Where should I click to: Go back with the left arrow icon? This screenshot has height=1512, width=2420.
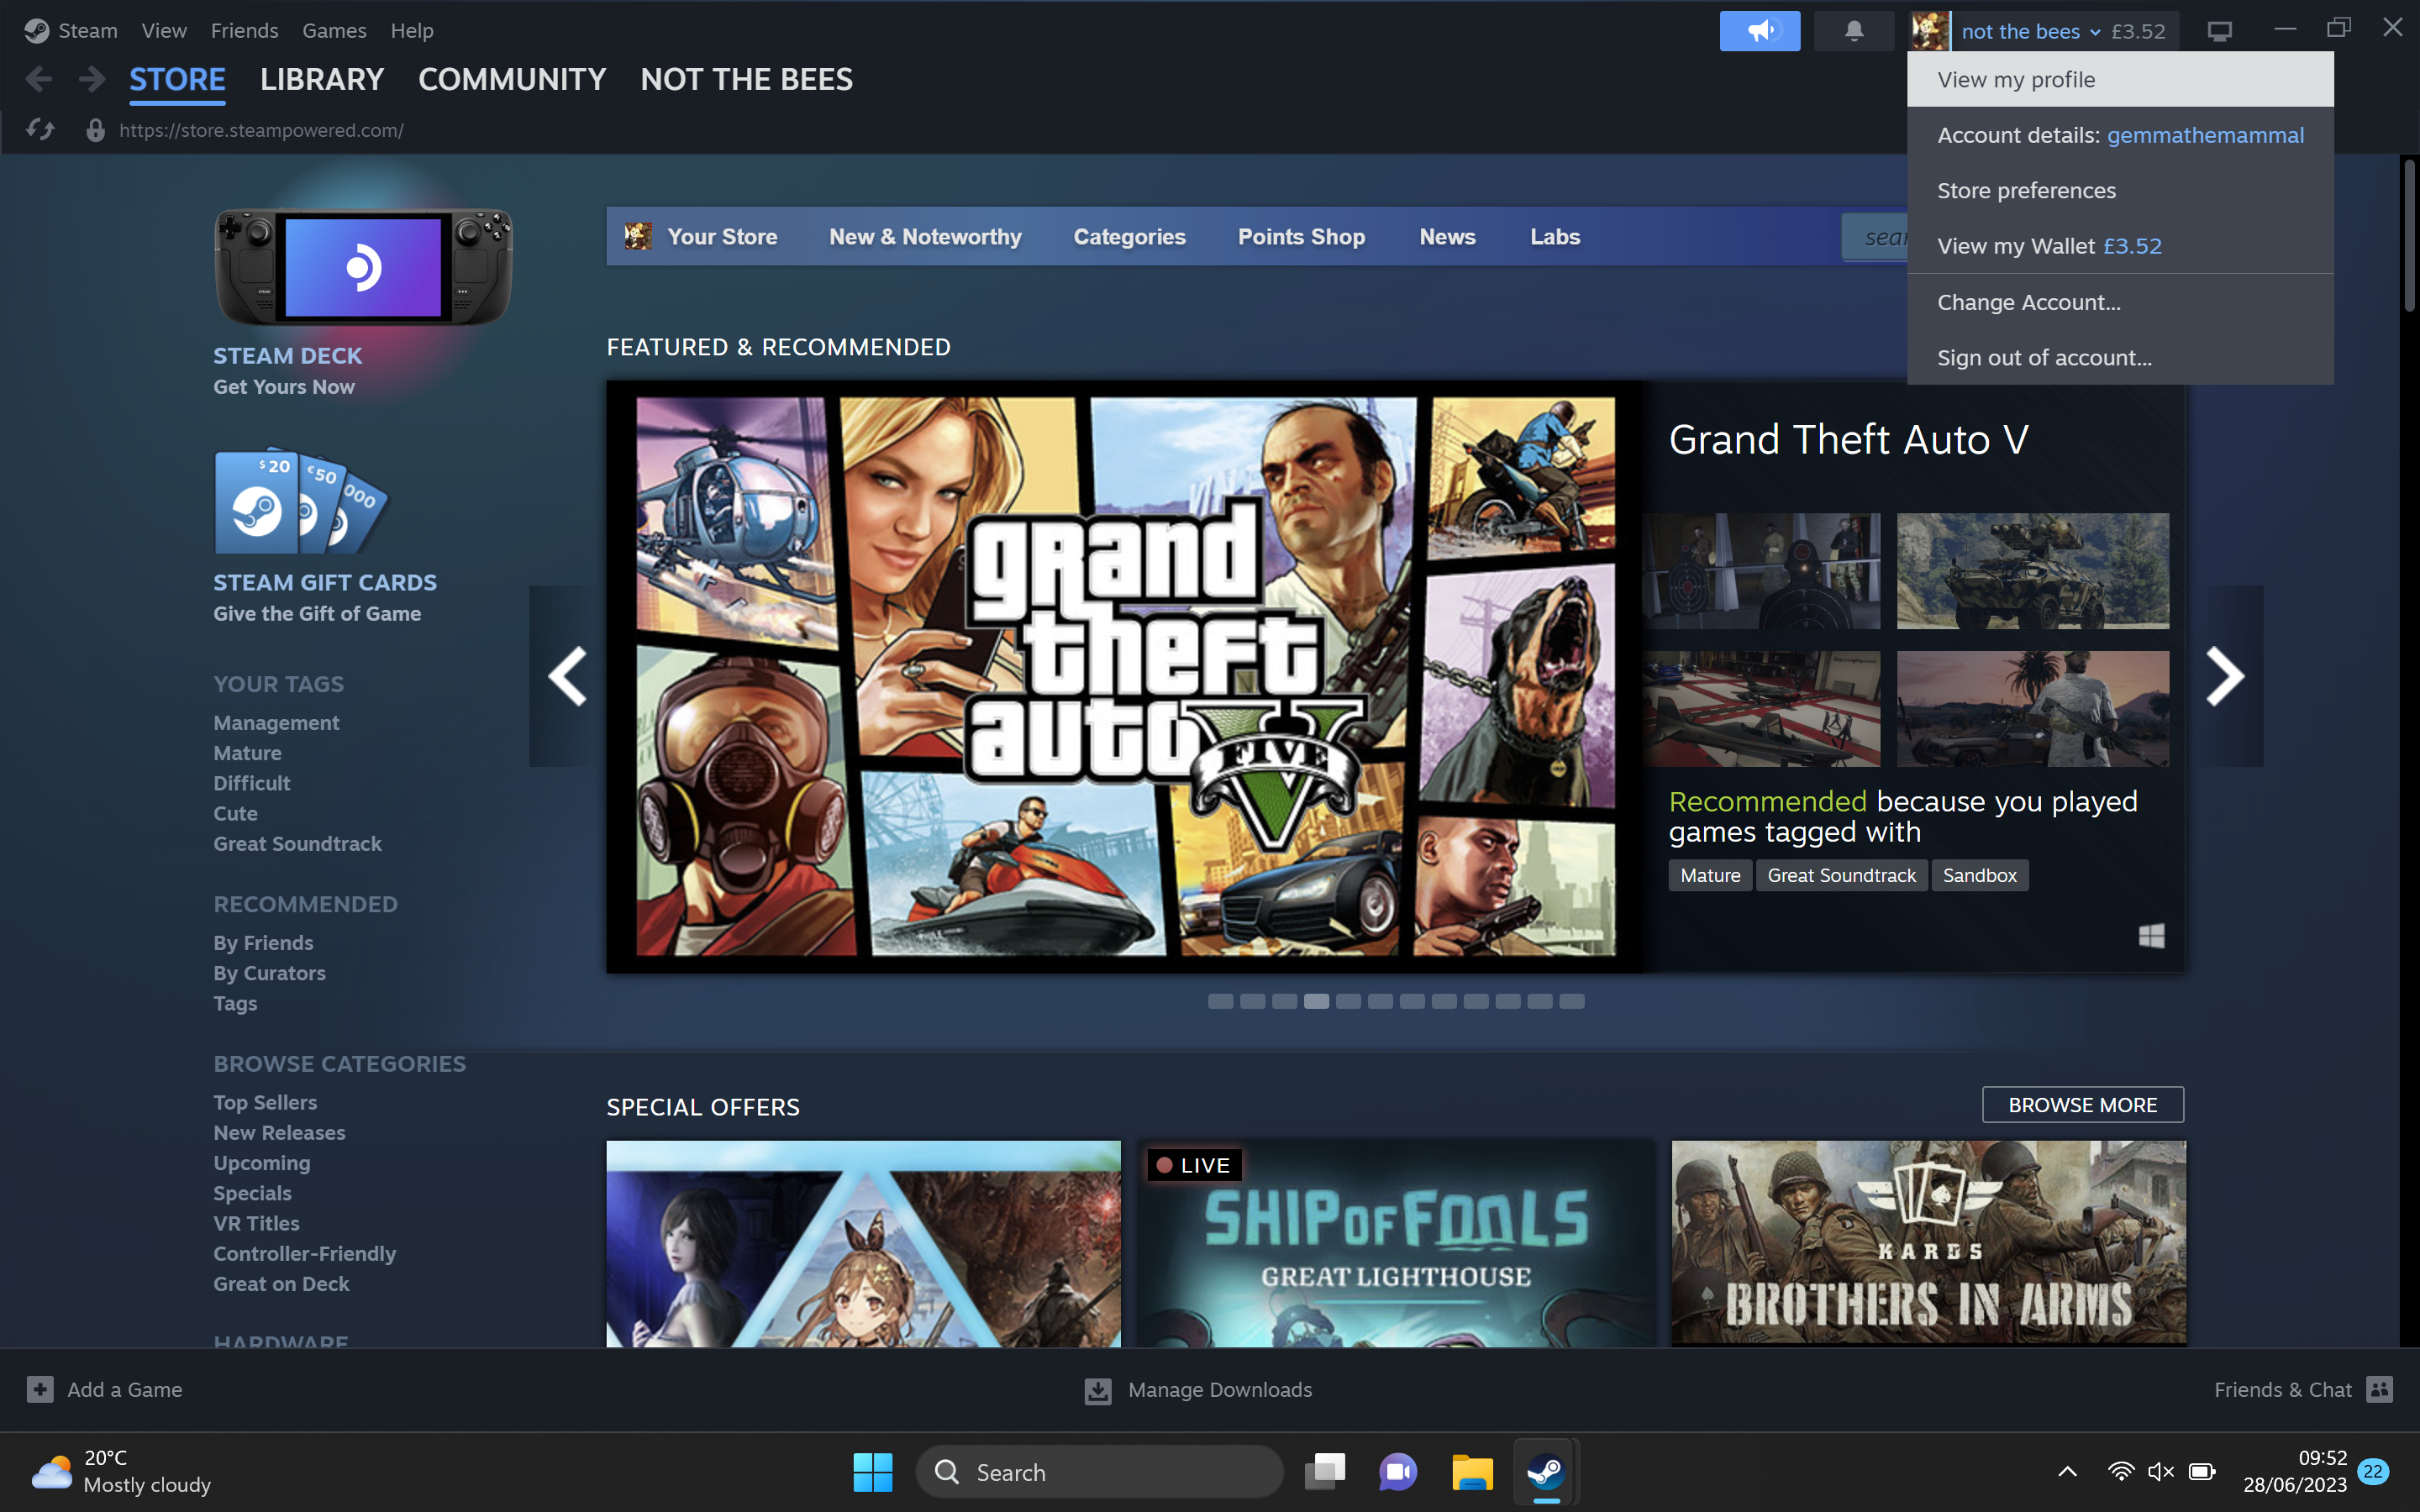[x=39, y=79]
